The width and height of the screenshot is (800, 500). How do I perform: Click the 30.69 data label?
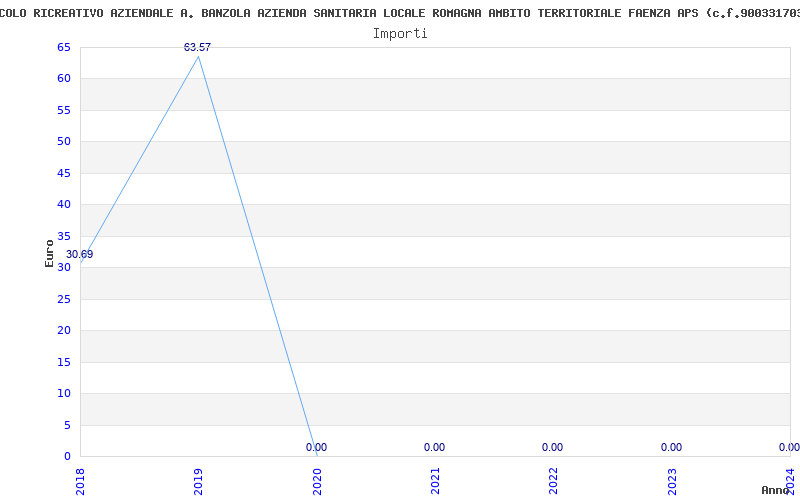[x=80, y=255]
